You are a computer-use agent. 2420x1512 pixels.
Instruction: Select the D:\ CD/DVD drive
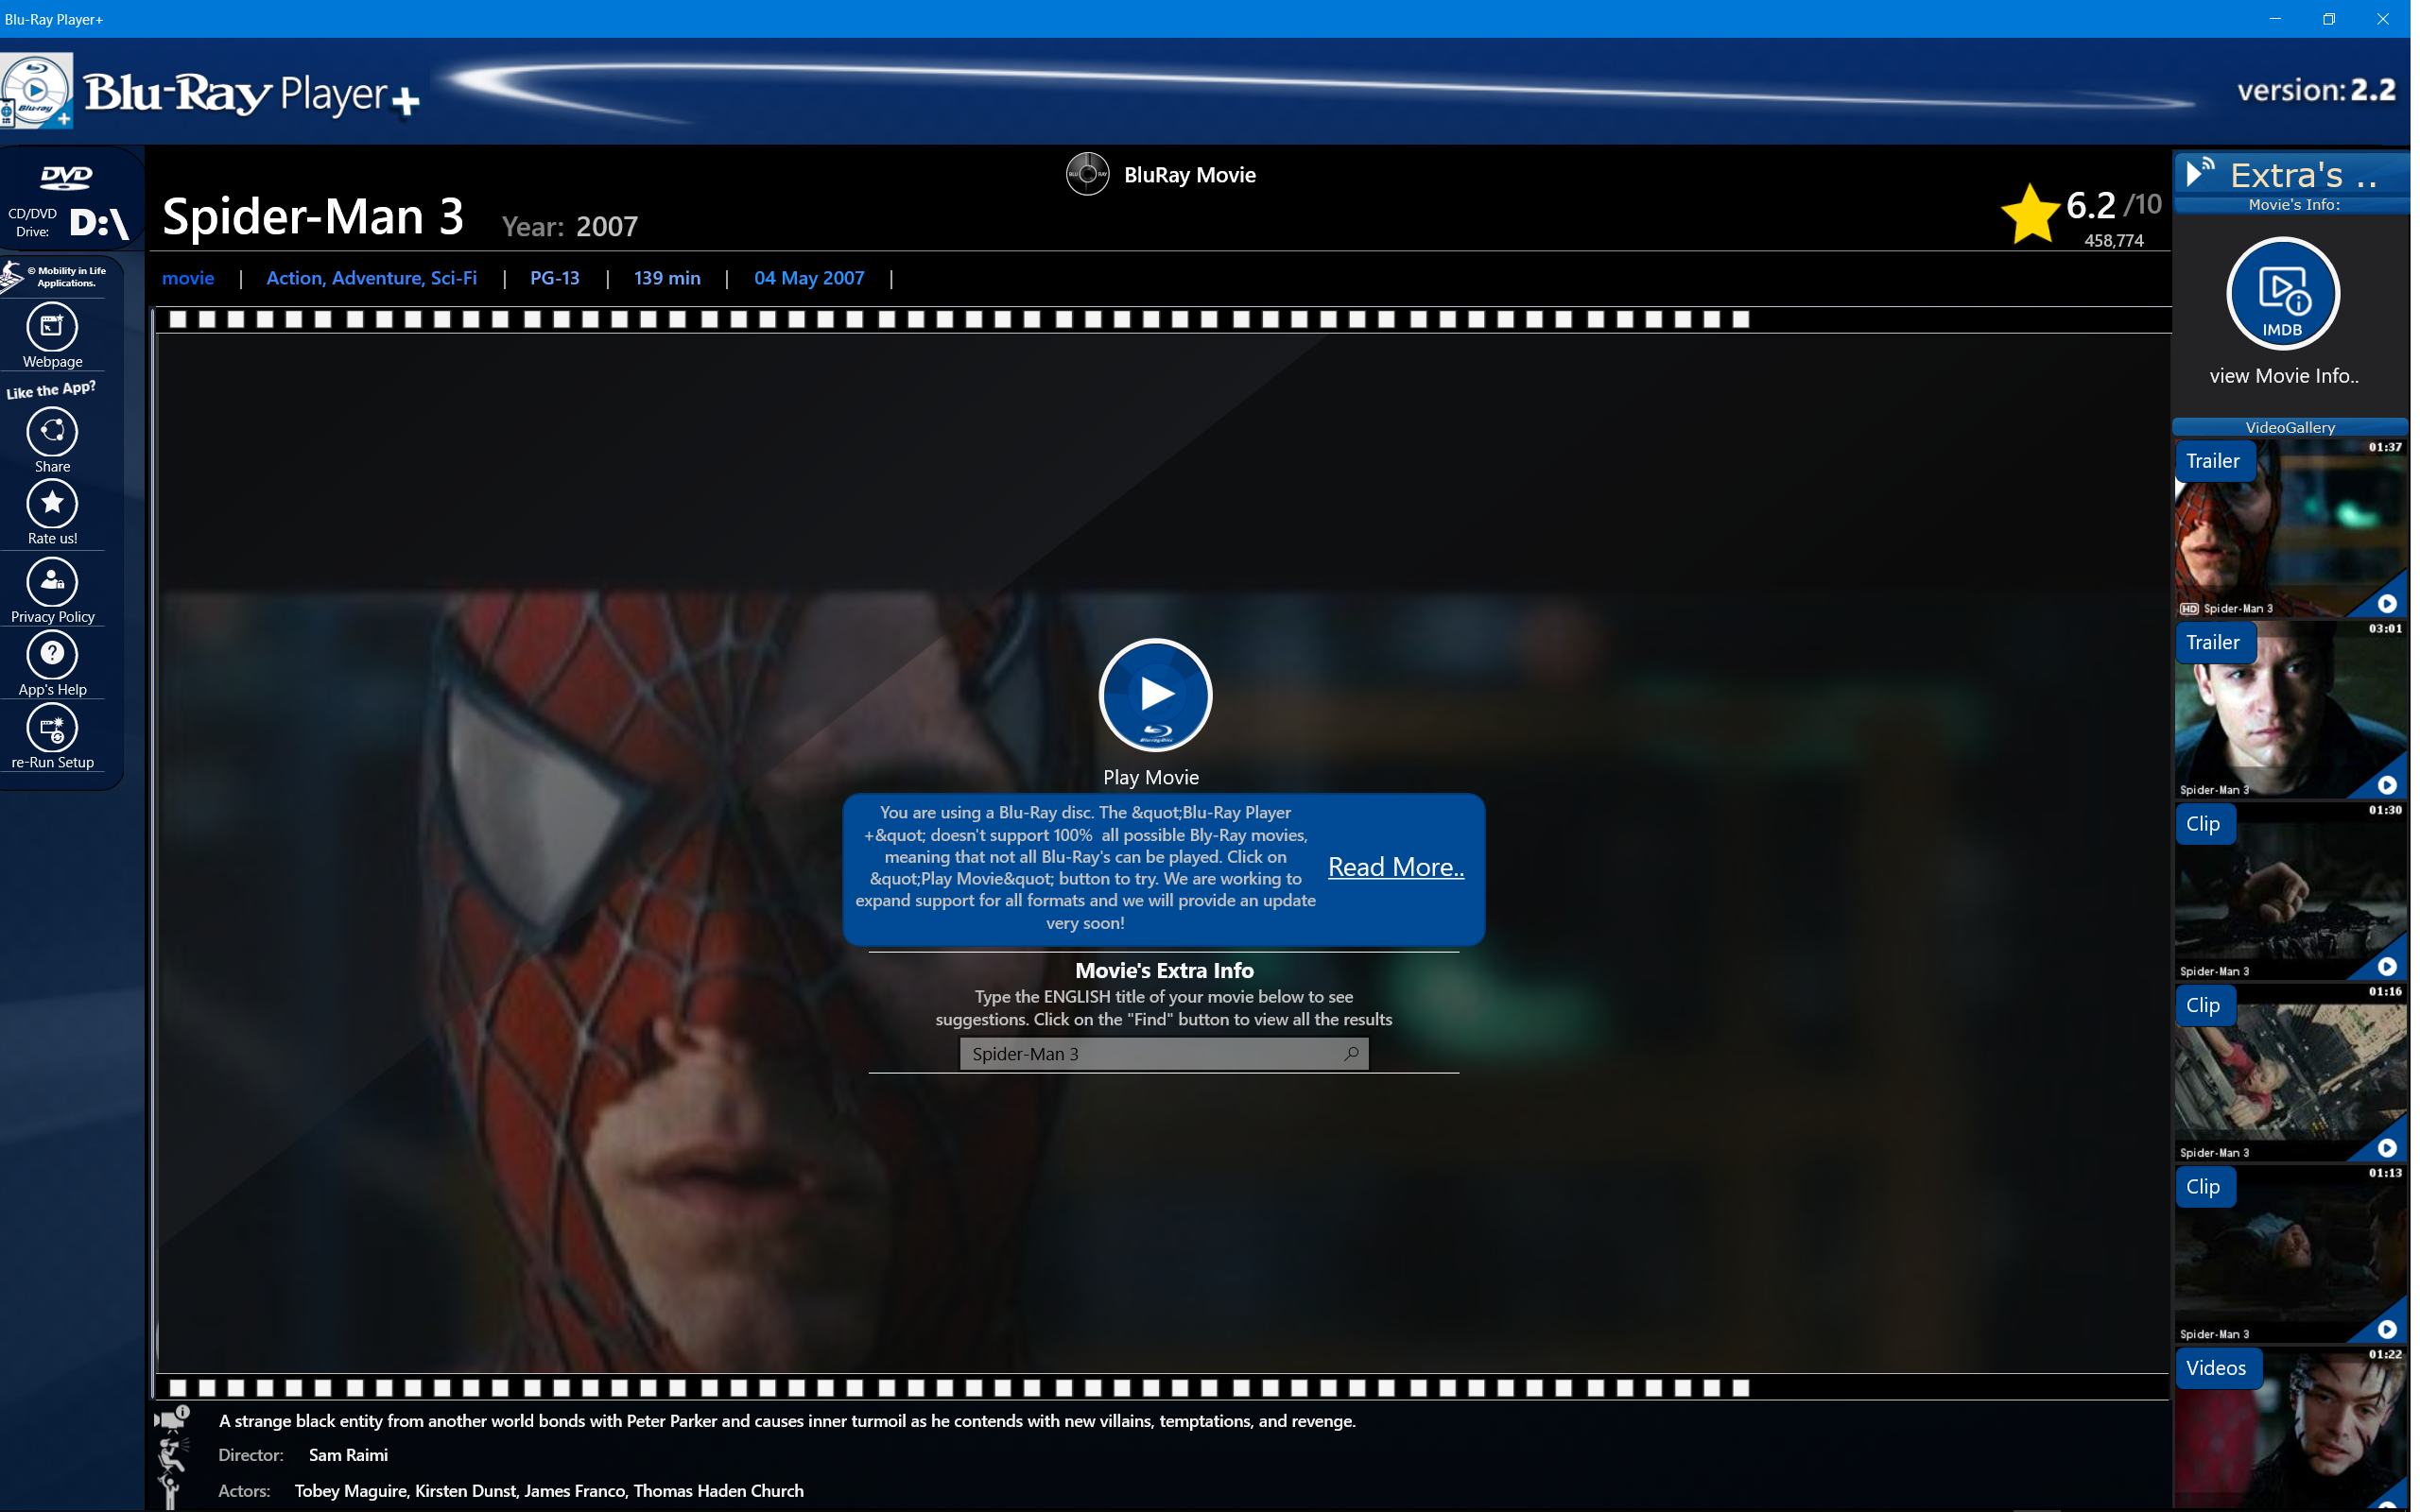[98, 222]
